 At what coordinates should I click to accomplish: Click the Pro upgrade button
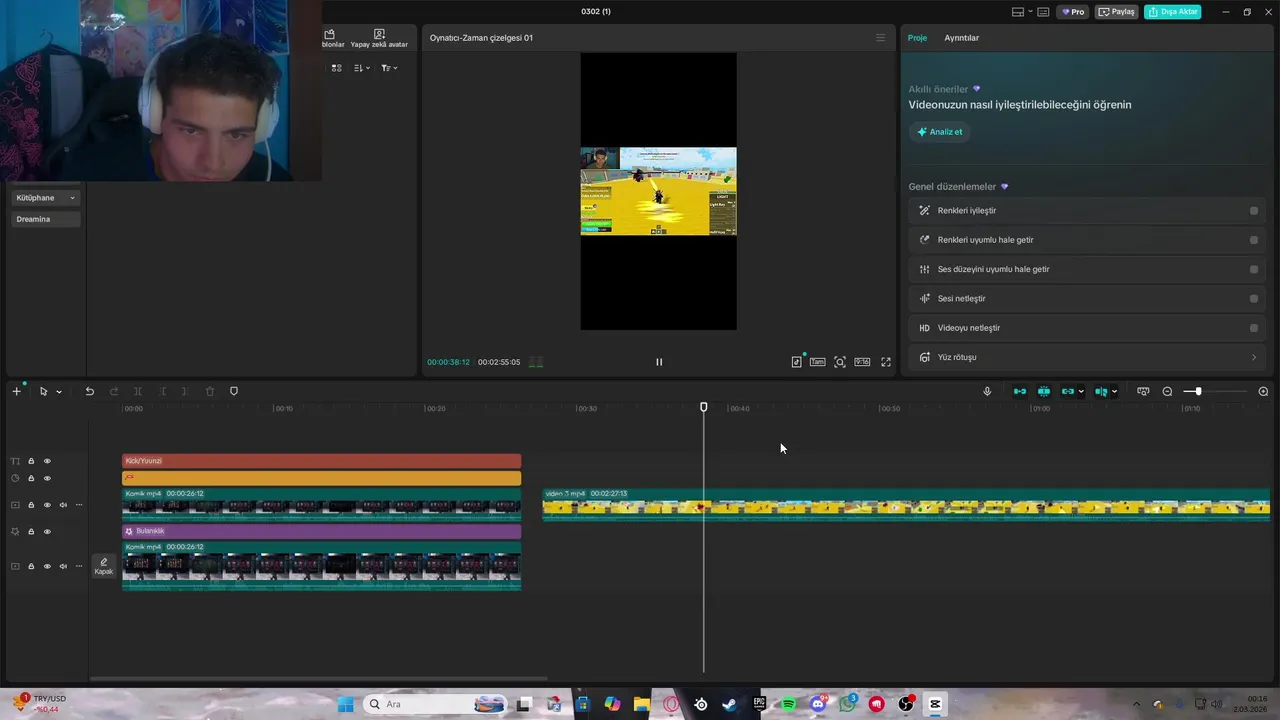[1074, 12]
